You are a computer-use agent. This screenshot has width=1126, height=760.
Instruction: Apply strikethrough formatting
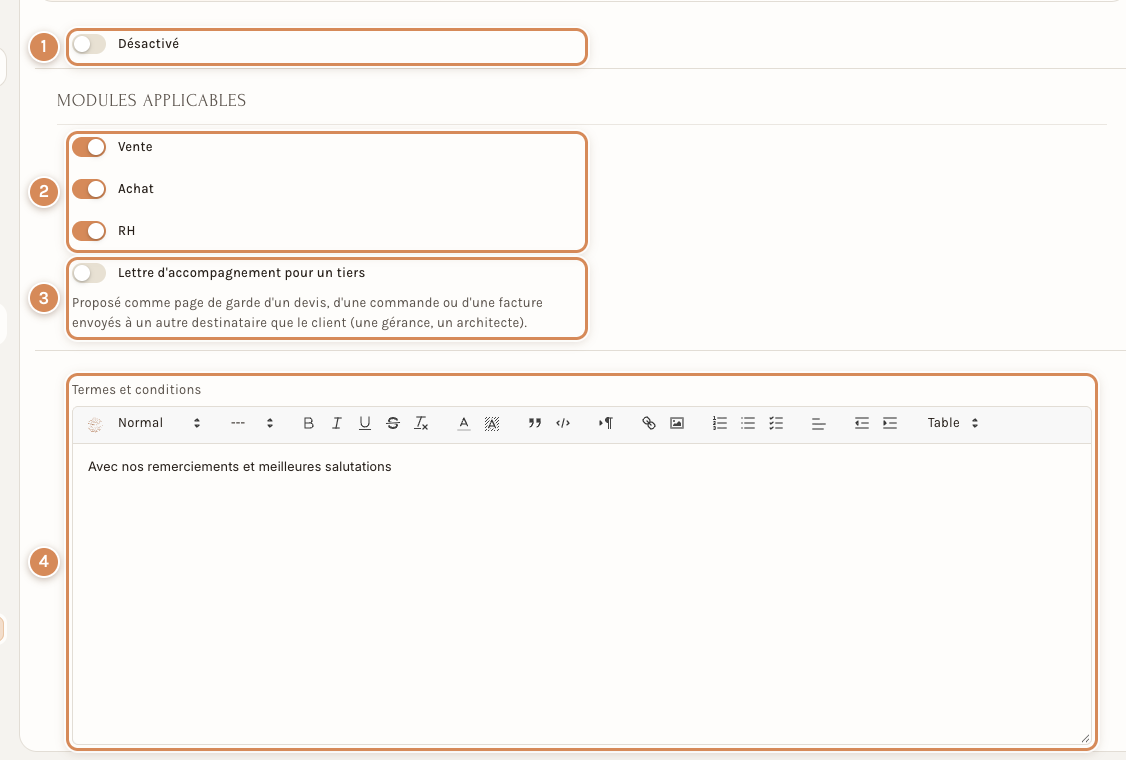393,423
